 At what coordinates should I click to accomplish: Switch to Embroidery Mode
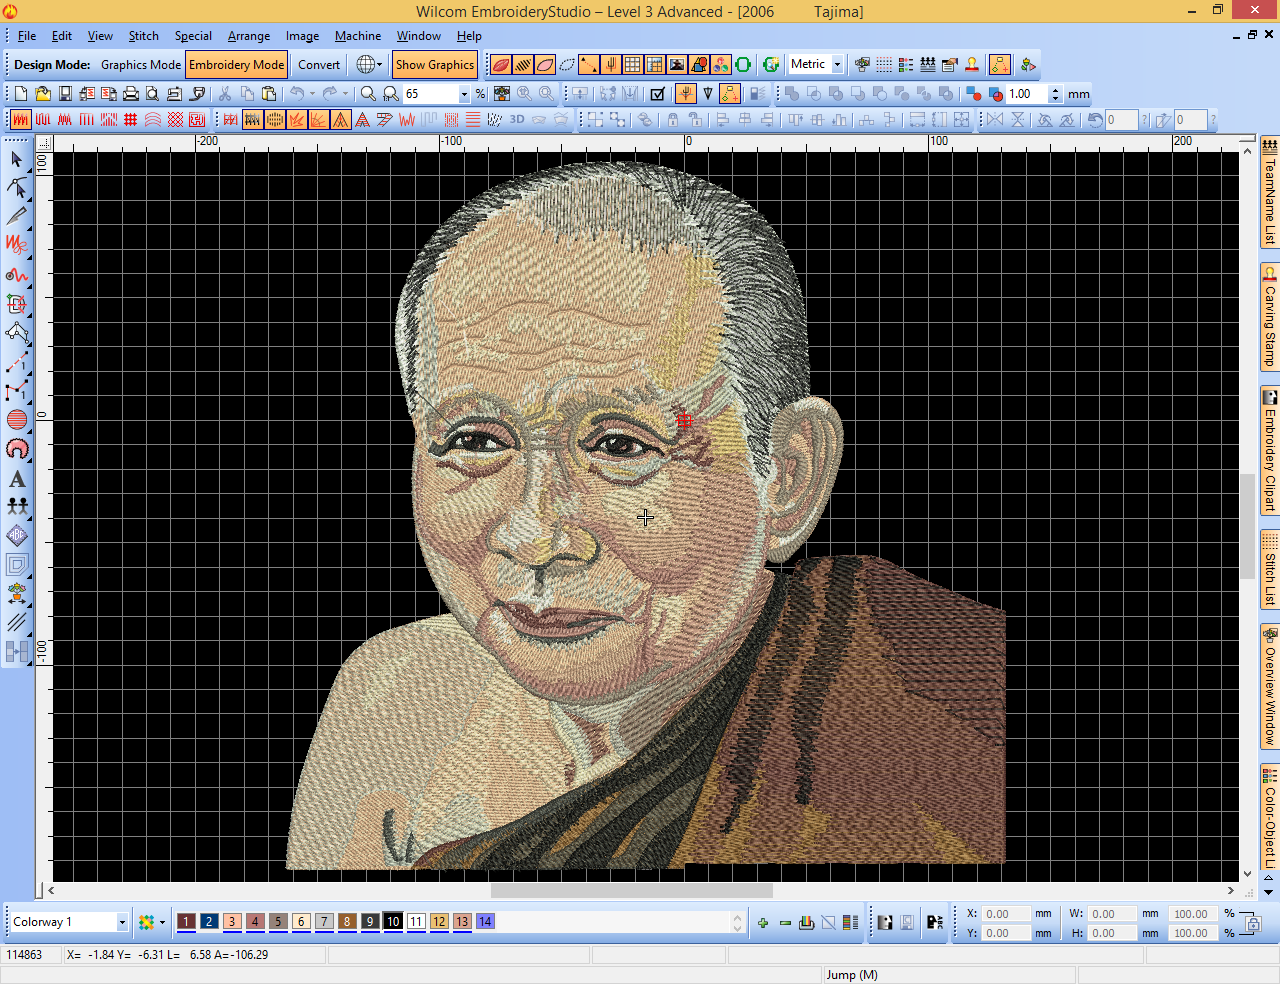[x=237, y=65]
